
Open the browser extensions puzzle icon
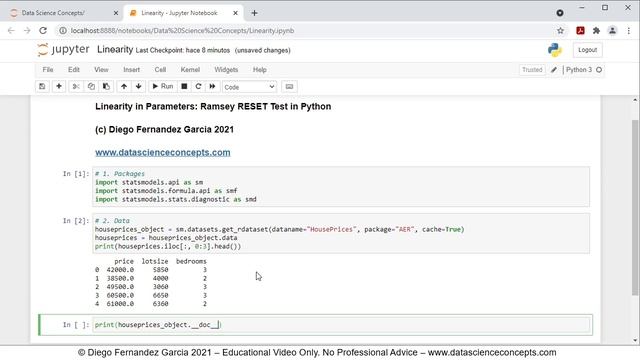[x=596, y=31]
